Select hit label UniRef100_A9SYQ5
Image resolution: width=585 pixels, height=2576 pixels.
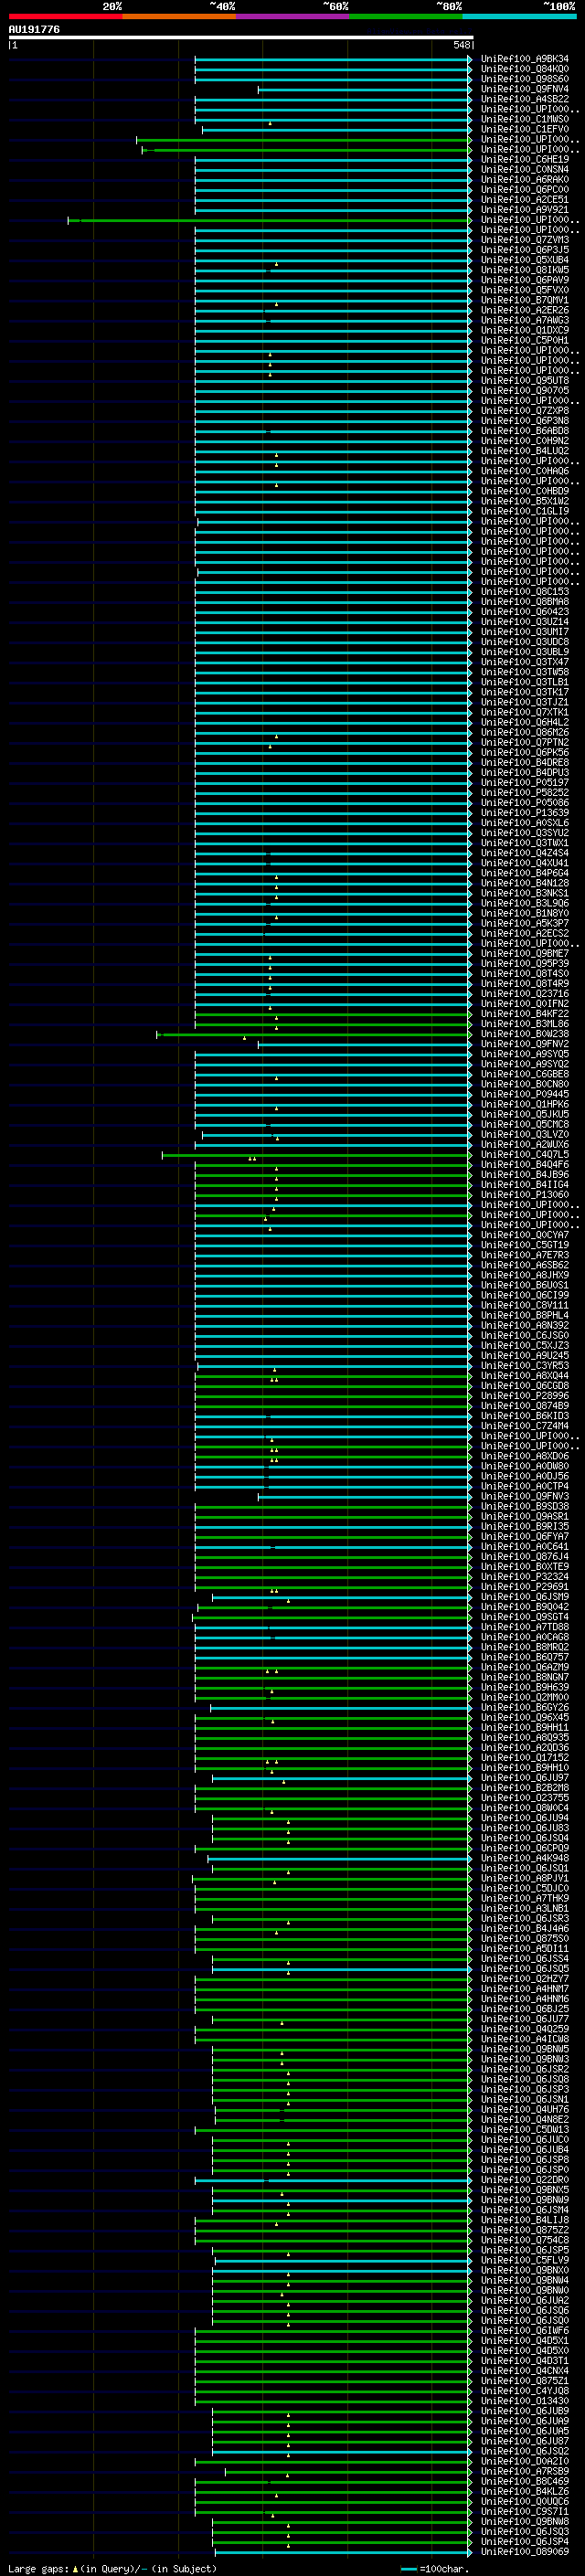525,1054
